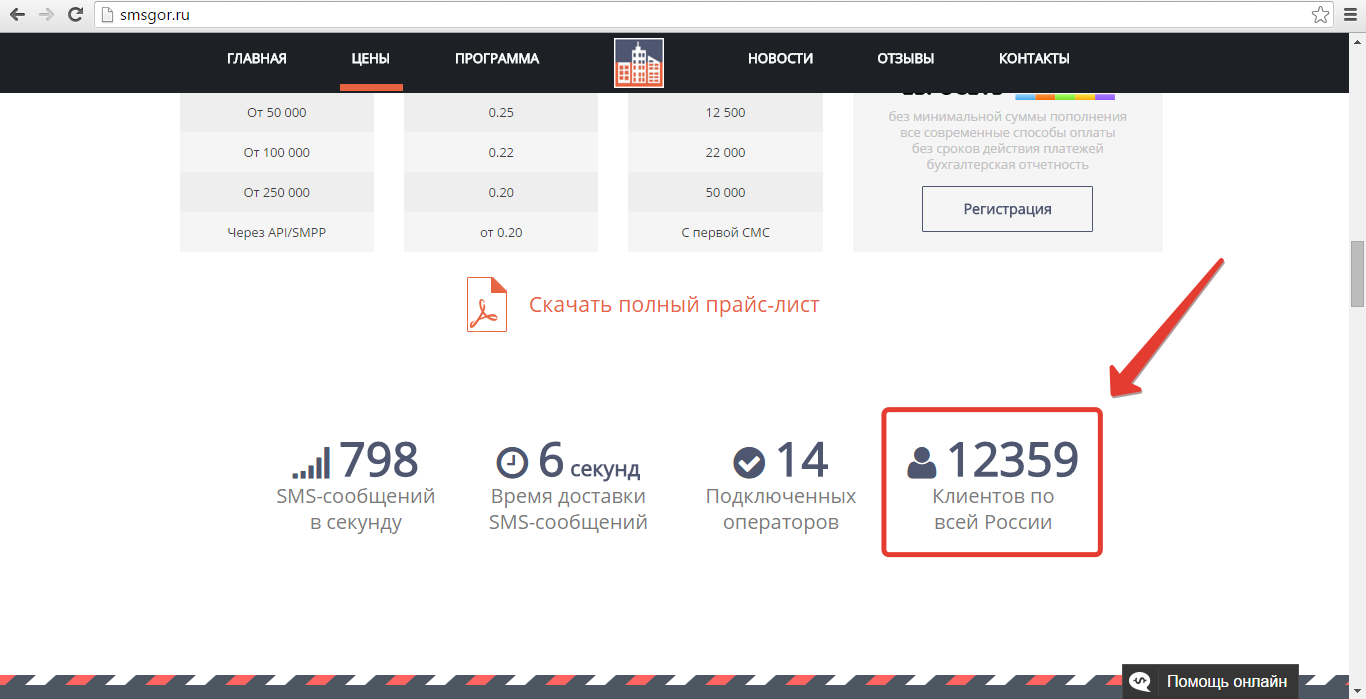Go to the ПРОГРАММА section
The height and width of the screenshot is (699, 1366).
coord(497,58)
